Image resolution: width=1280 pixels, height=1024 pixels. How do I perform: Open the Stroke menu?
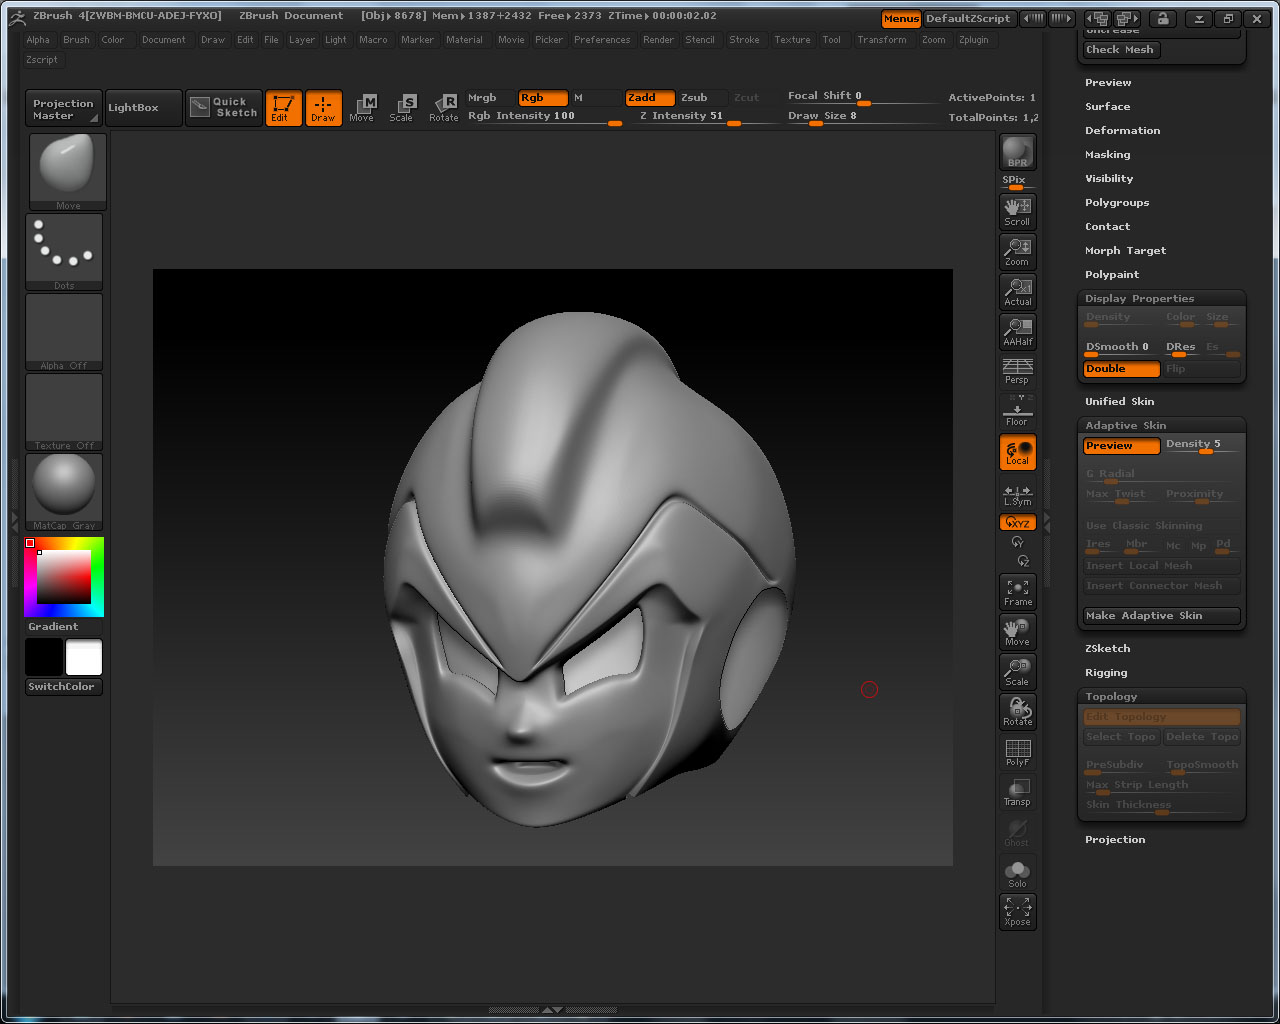tap(744, 40)
